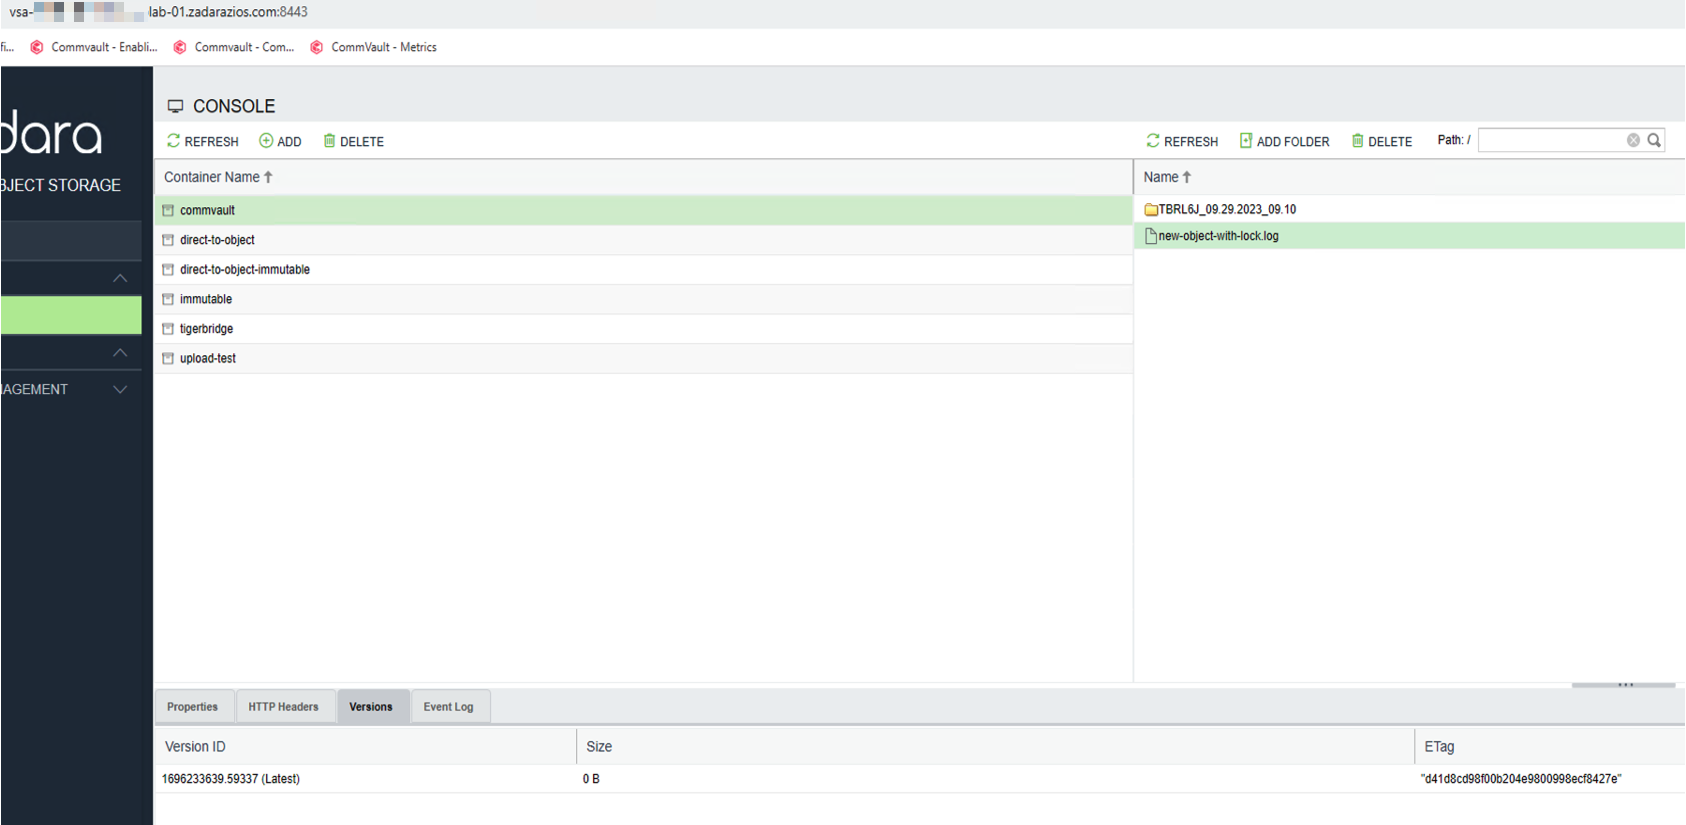Viewport: 1686px width, 825px height.
Task: Select the direct-to-object-immutable container
Action: (245, 270)
